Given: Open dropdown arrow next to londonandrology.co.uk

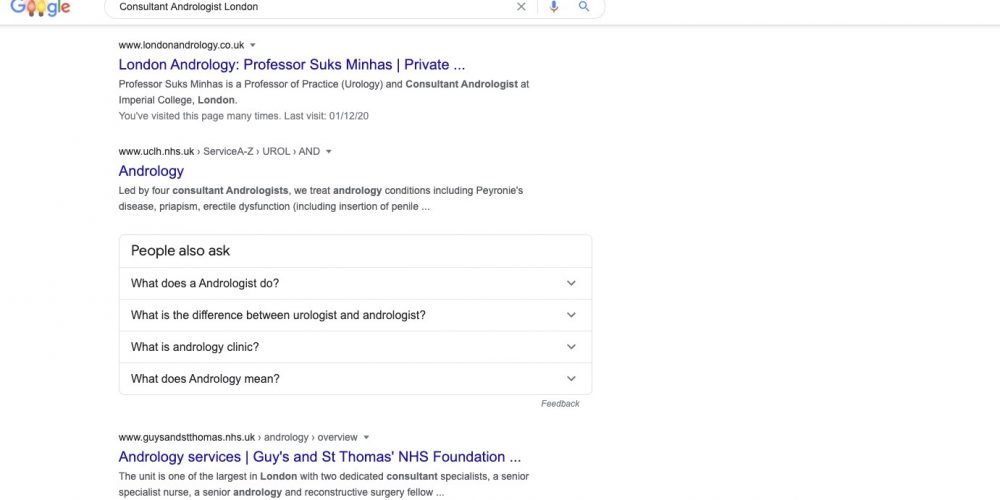Looking at the screenshot, I should coord(253,45).
